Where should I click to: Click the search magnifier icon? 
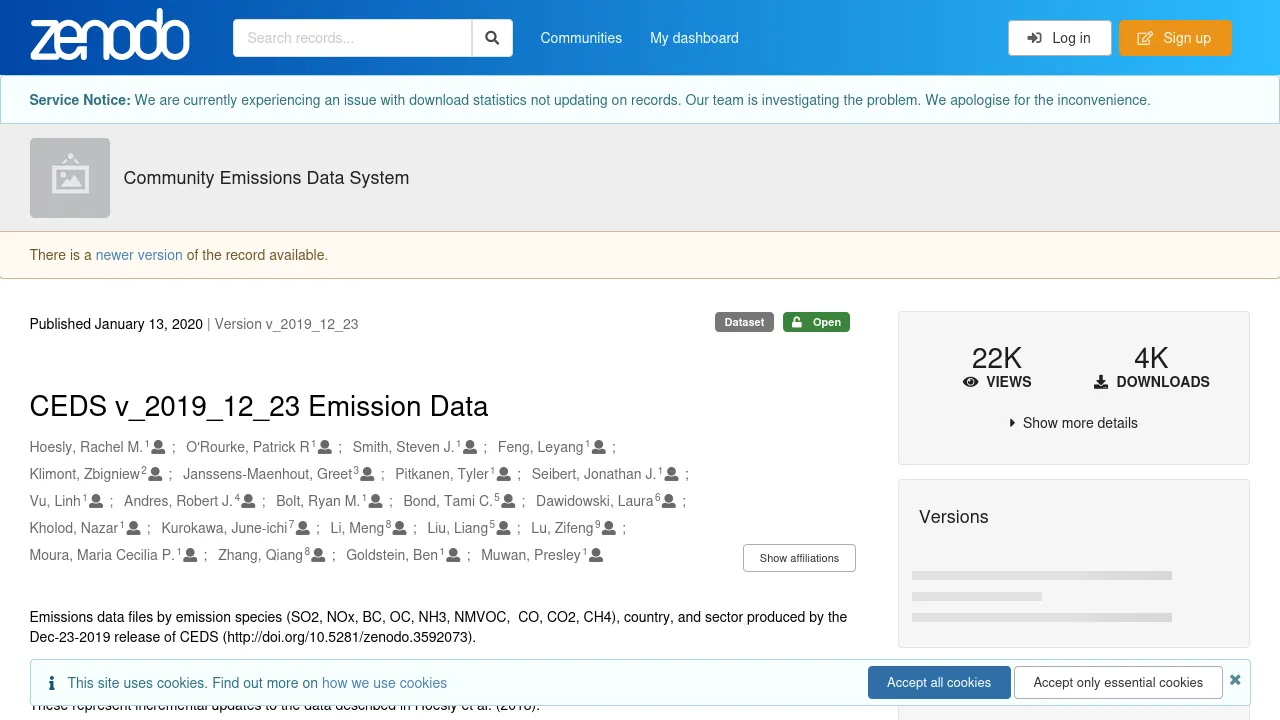click(492, 37)
